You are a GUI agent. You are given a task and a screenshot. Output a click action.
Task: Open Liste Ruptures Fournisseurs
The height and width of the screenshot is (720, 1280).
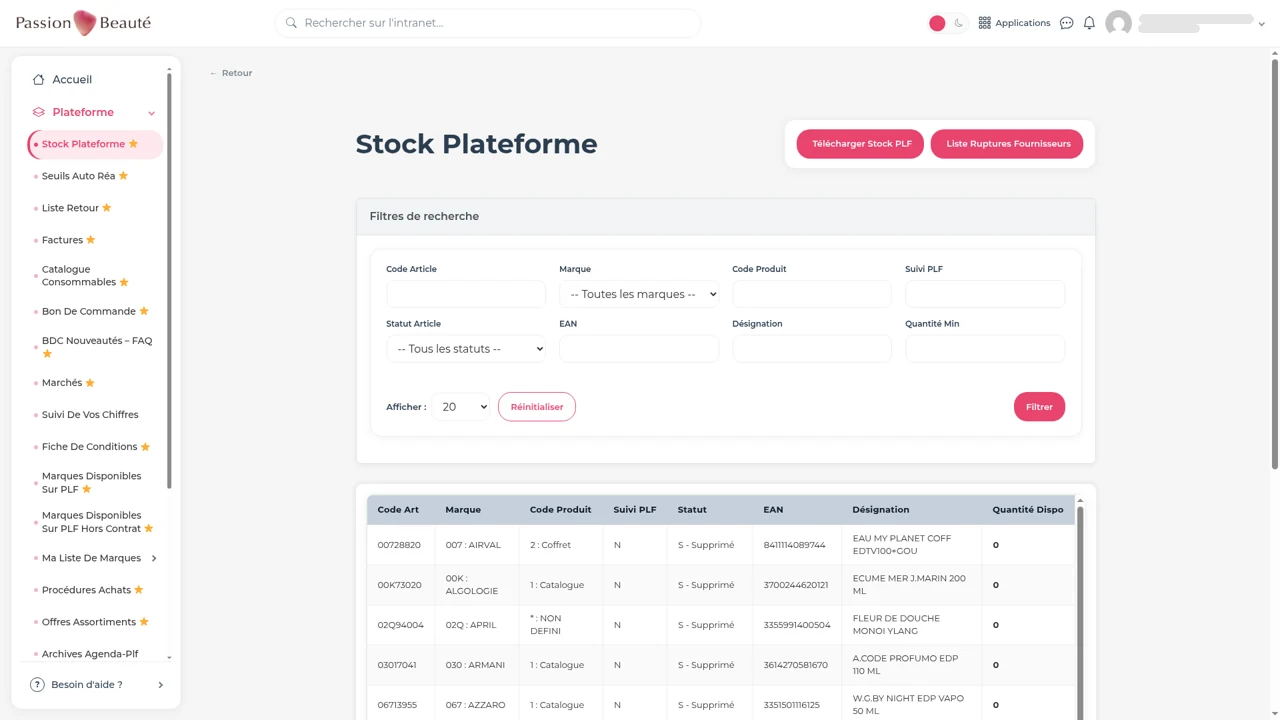(1007, 144)
